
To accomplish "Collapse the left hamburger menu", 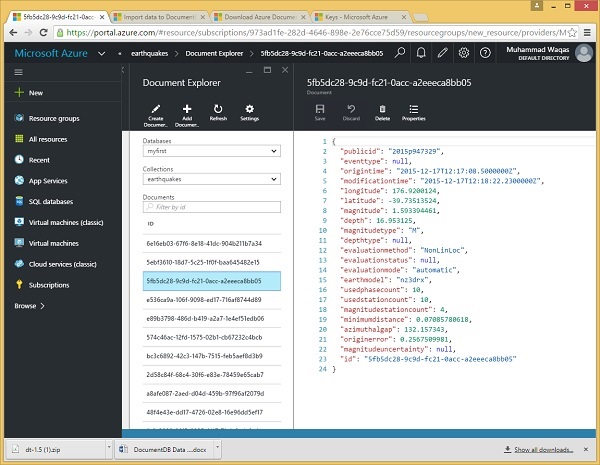I will [16, 72].
